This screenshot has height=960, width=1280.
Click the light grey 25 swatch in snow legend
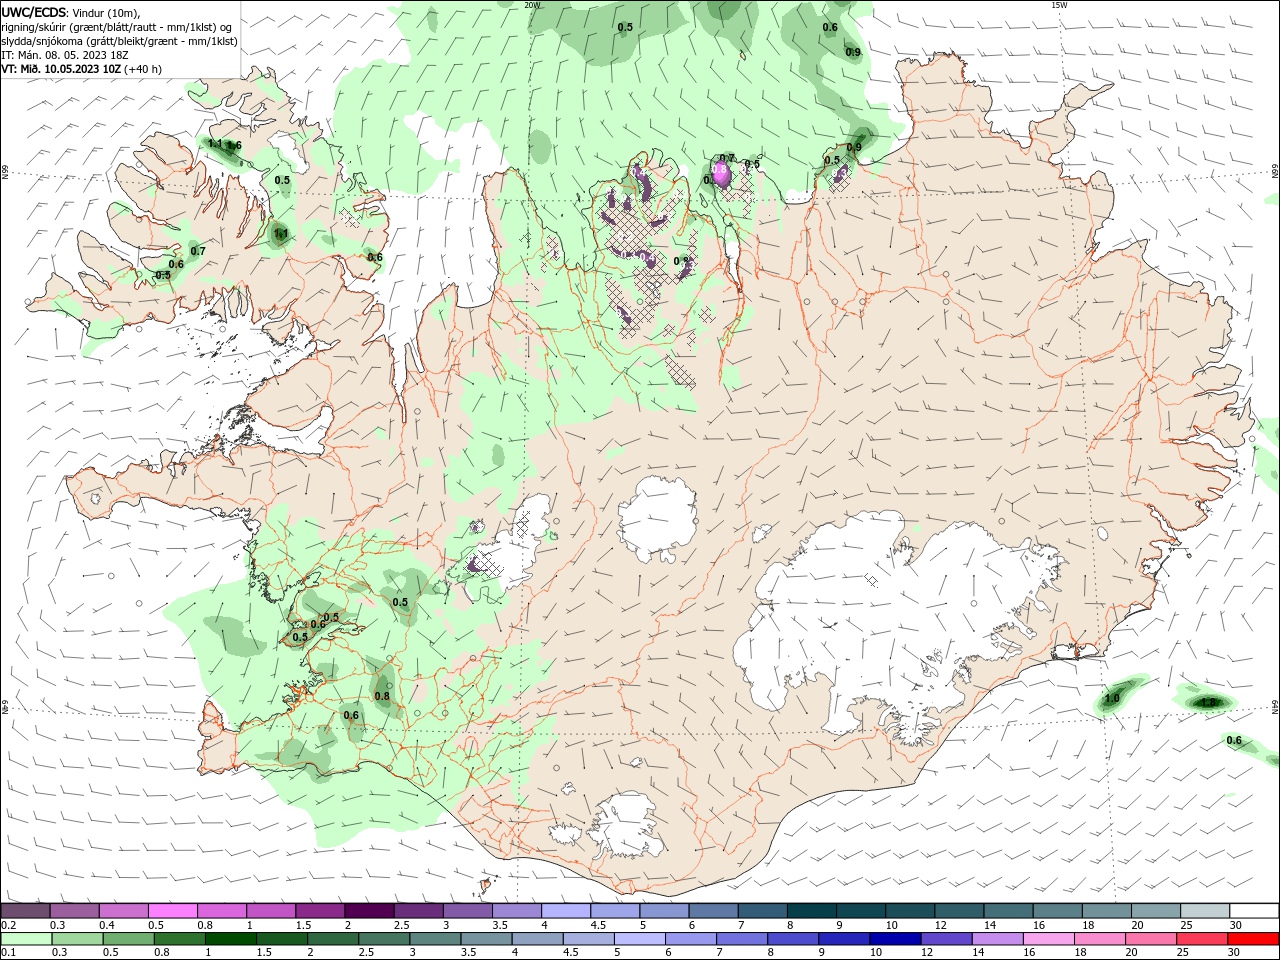click(x=1206, y=911)
